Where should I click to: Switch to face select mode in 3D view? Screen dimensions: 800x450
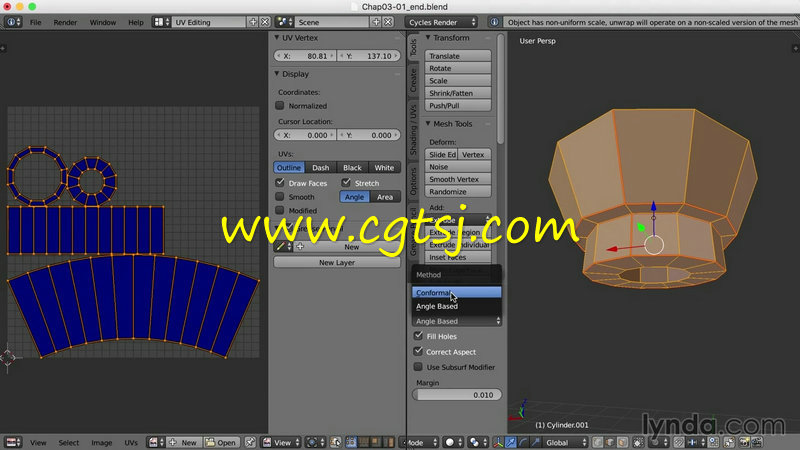click(x=622, y=442)
